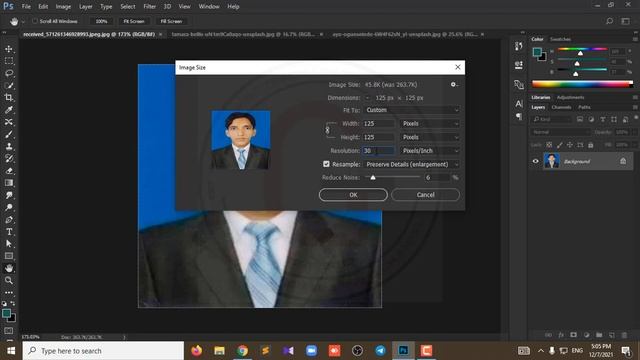Click OK in Image Size dialog

point(353,195)
